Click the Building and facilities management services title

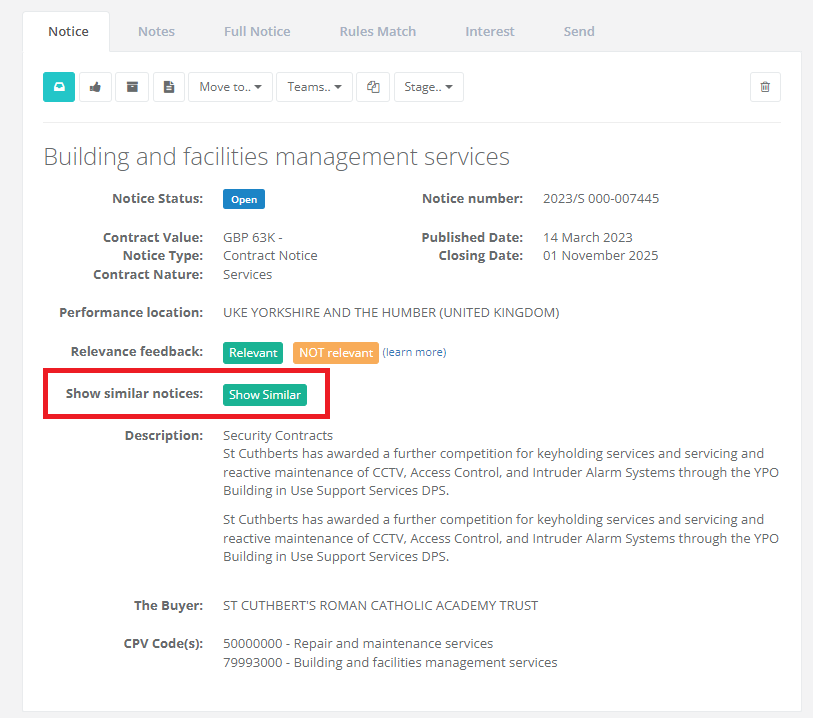(x=276, y=156)
